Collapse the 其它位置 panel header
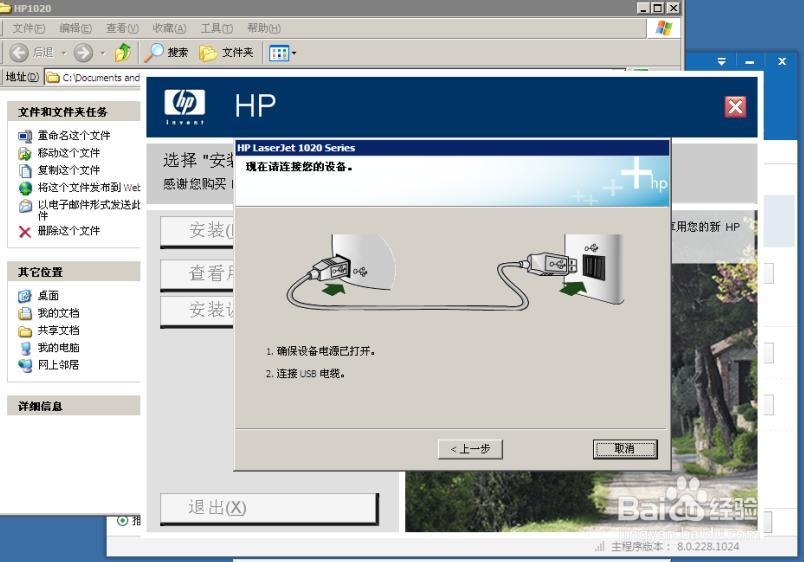 click(x=74, y=272)
